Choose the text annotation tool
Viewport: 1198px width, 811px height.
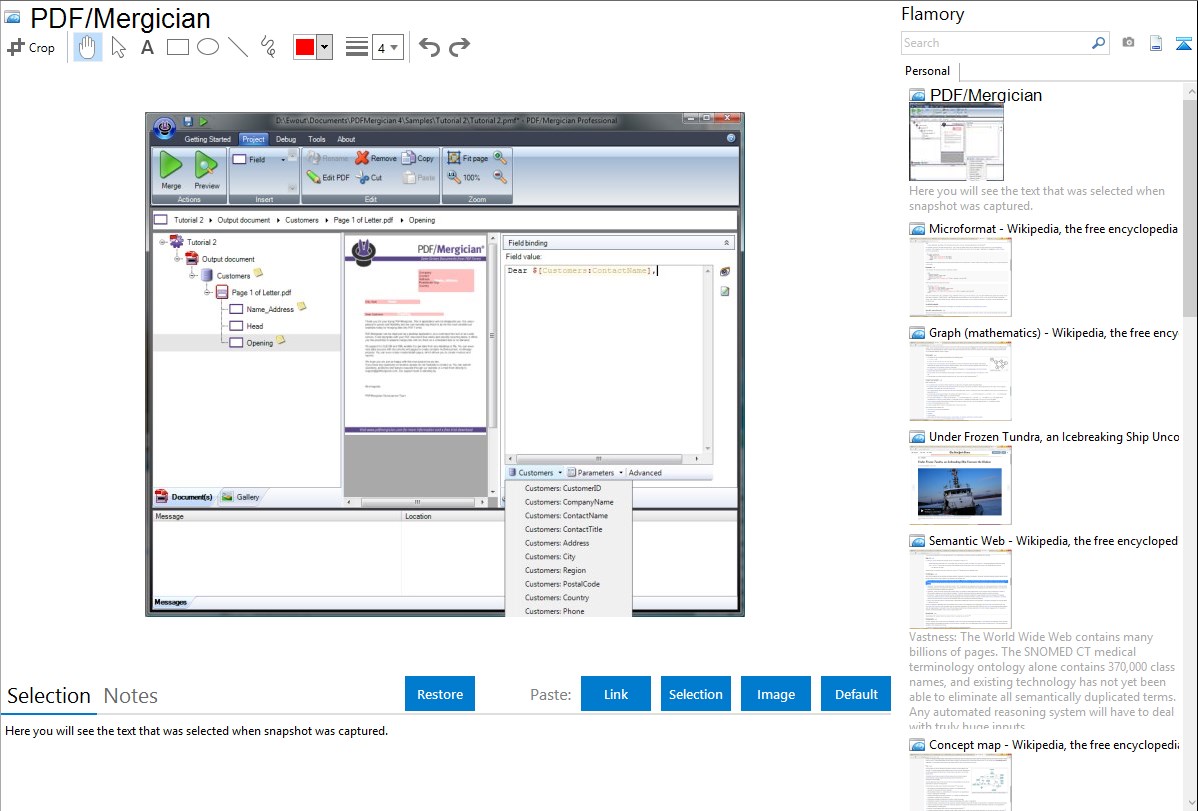click(147, 47)
